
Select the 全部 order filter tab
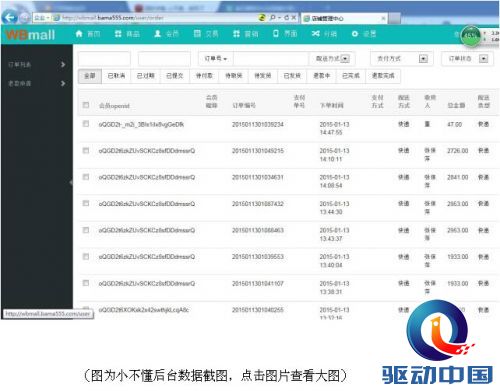point(90,76)
